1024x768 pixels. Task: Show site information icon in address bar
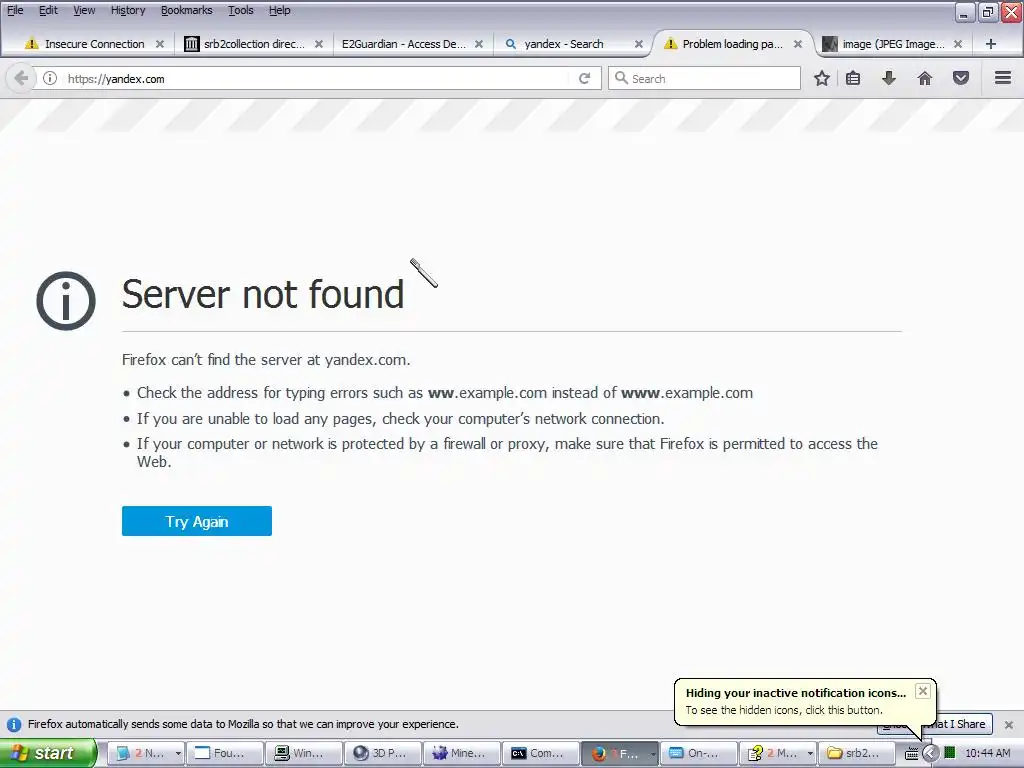click(50, 78)
